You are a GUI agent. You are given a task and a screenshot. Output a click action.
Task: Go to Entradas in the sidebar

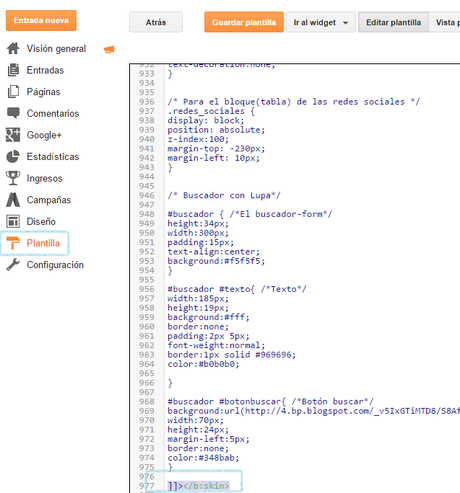[x=45, y=70]
